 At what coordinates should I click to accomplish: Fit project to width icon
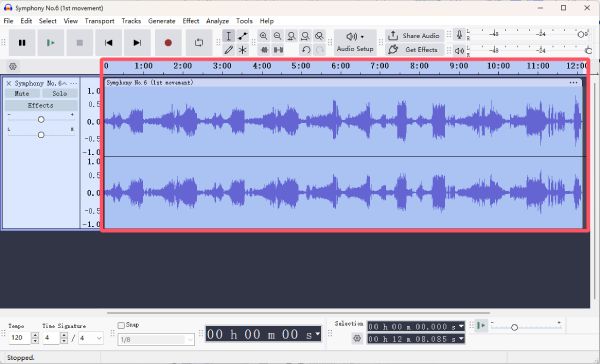click(305, 36)
